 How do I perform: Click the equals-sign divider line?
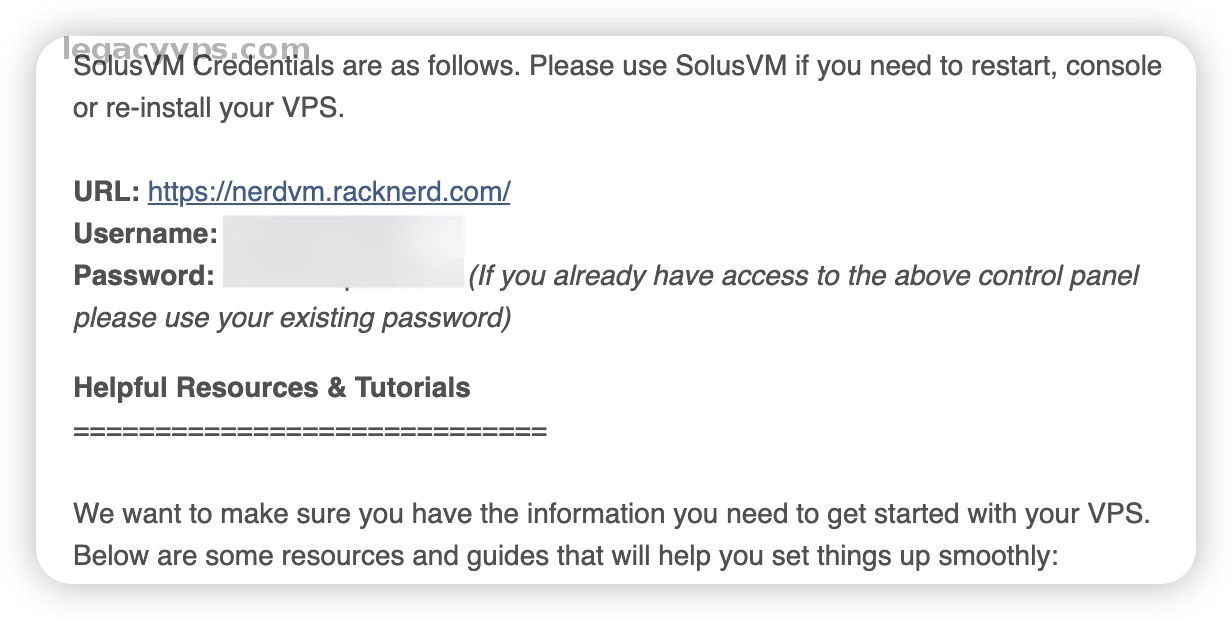310,432
